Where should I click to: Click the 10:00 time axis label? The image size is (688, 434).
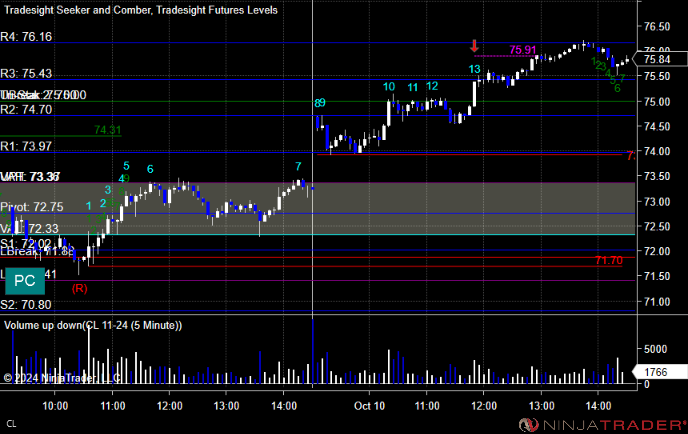click(55, 406)
